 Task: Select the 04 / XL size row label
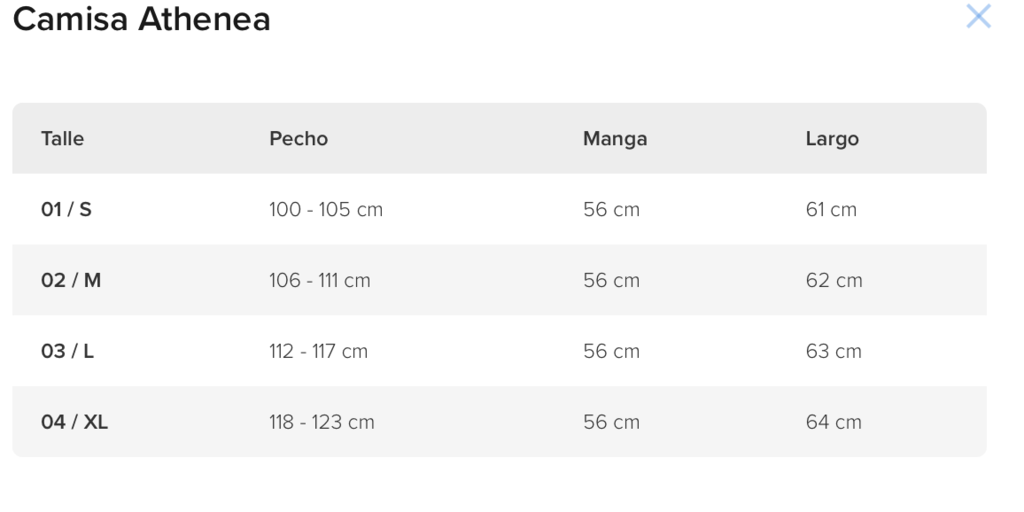(74, 422)
